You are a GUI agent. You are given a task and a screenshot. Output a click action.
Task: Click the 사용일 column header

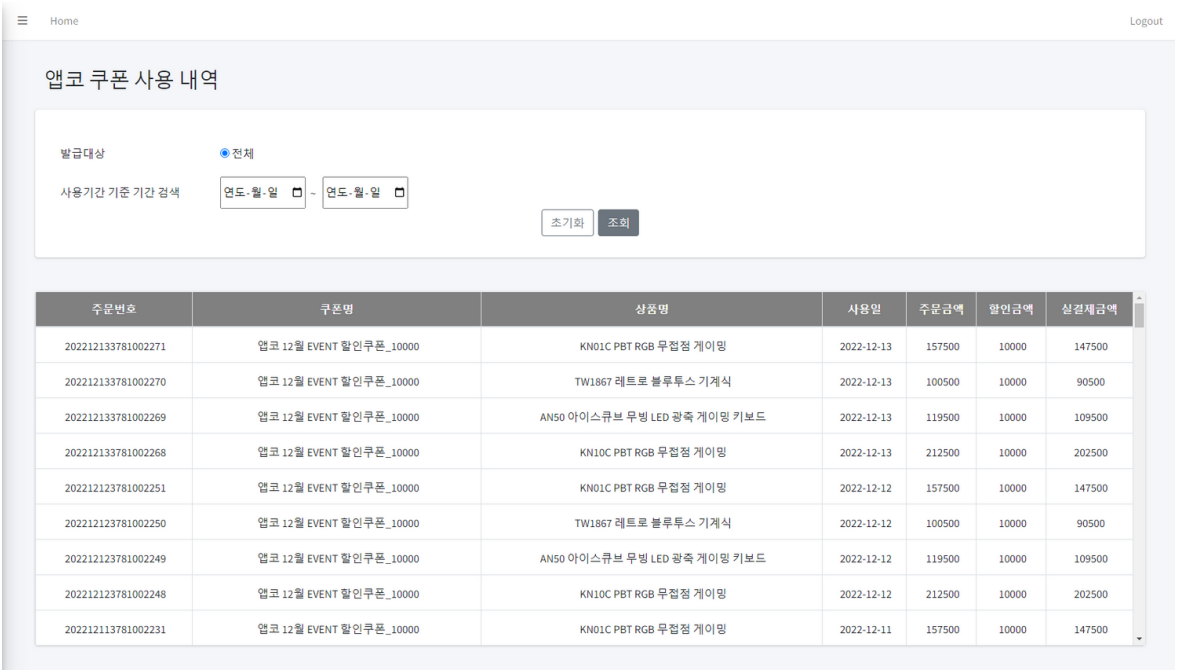(863, 309)
